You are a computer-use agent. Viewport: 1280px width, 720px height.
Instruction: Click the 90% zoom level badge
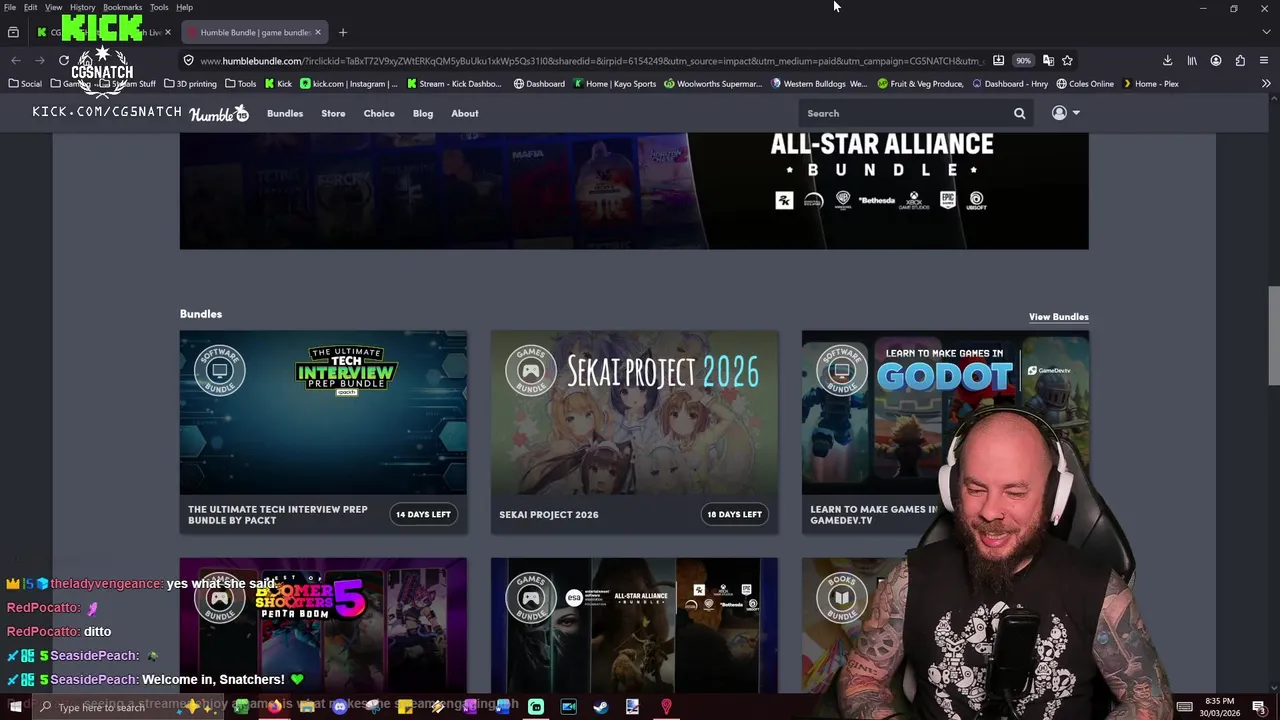(1023, 60)
